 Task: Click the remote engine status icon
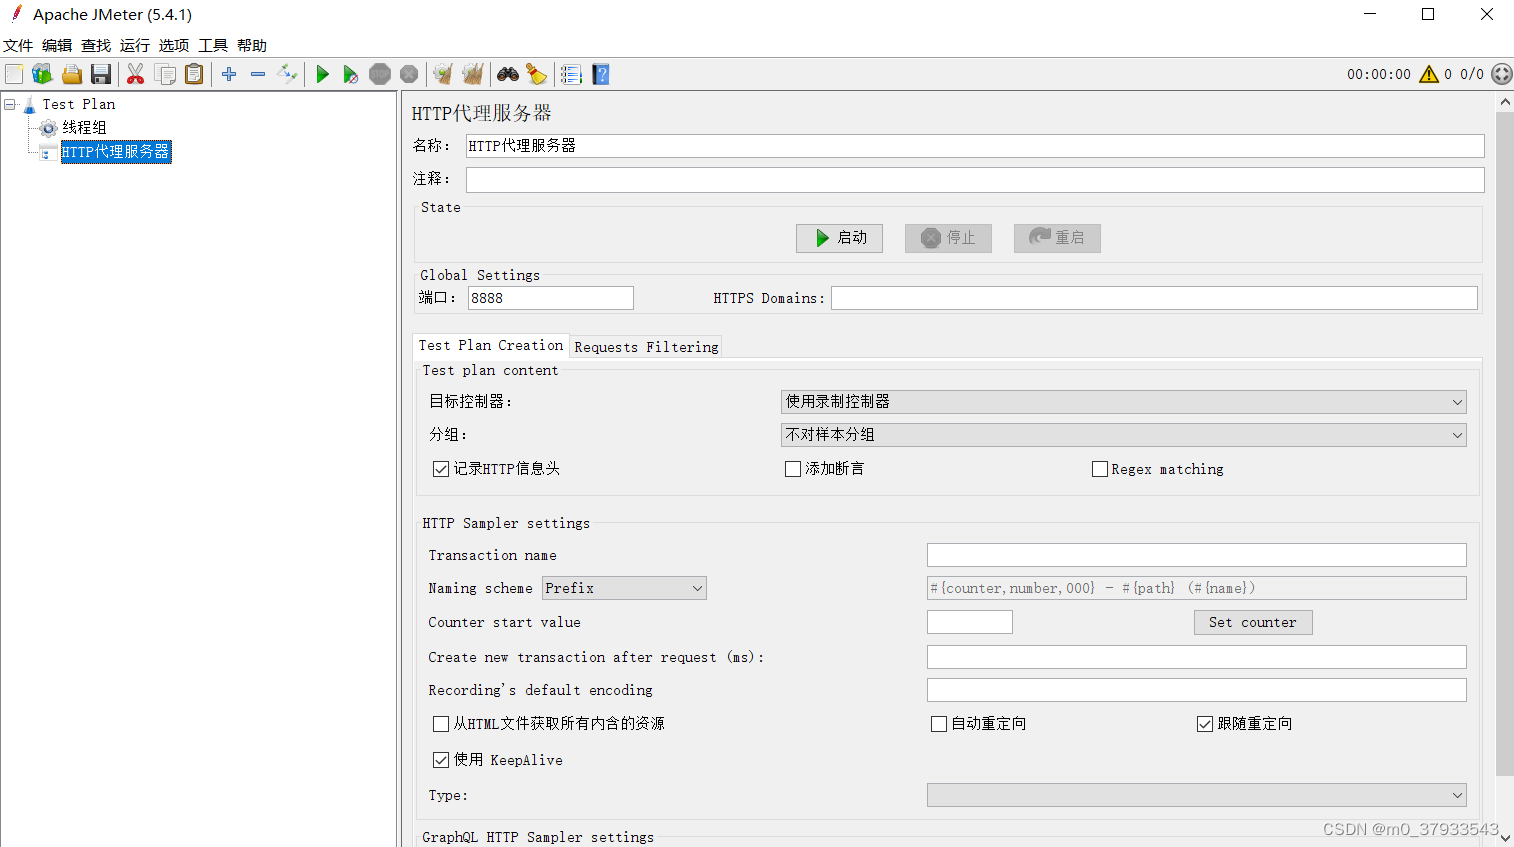pyautogui.click(x=1501, y=74)
